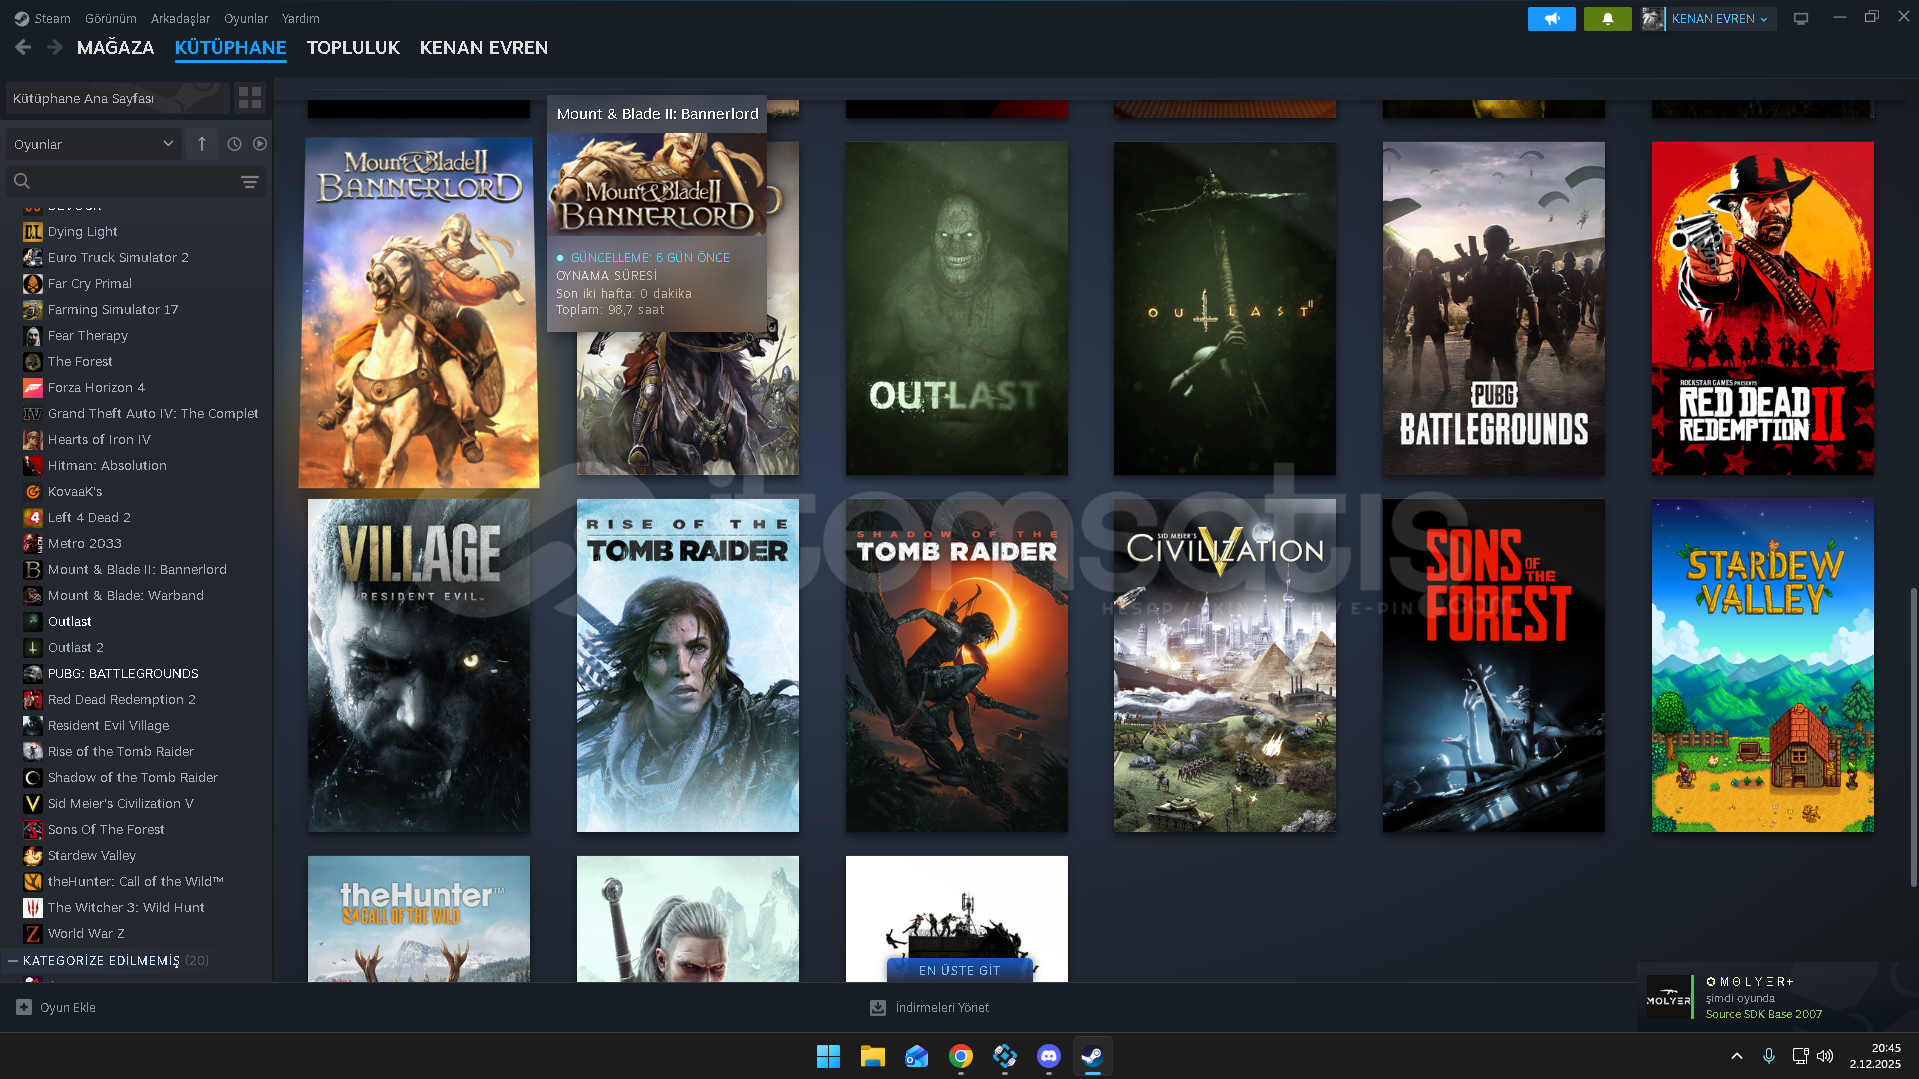Open the MAĞAZA tab
Viewport: 1919px width, 1079px height.
(115, 47)
